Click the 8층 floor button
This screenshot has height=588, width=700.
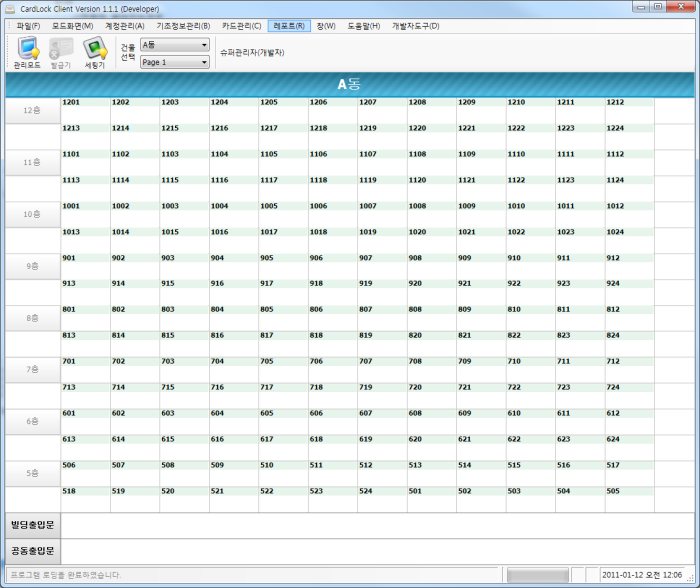(33, 318)
